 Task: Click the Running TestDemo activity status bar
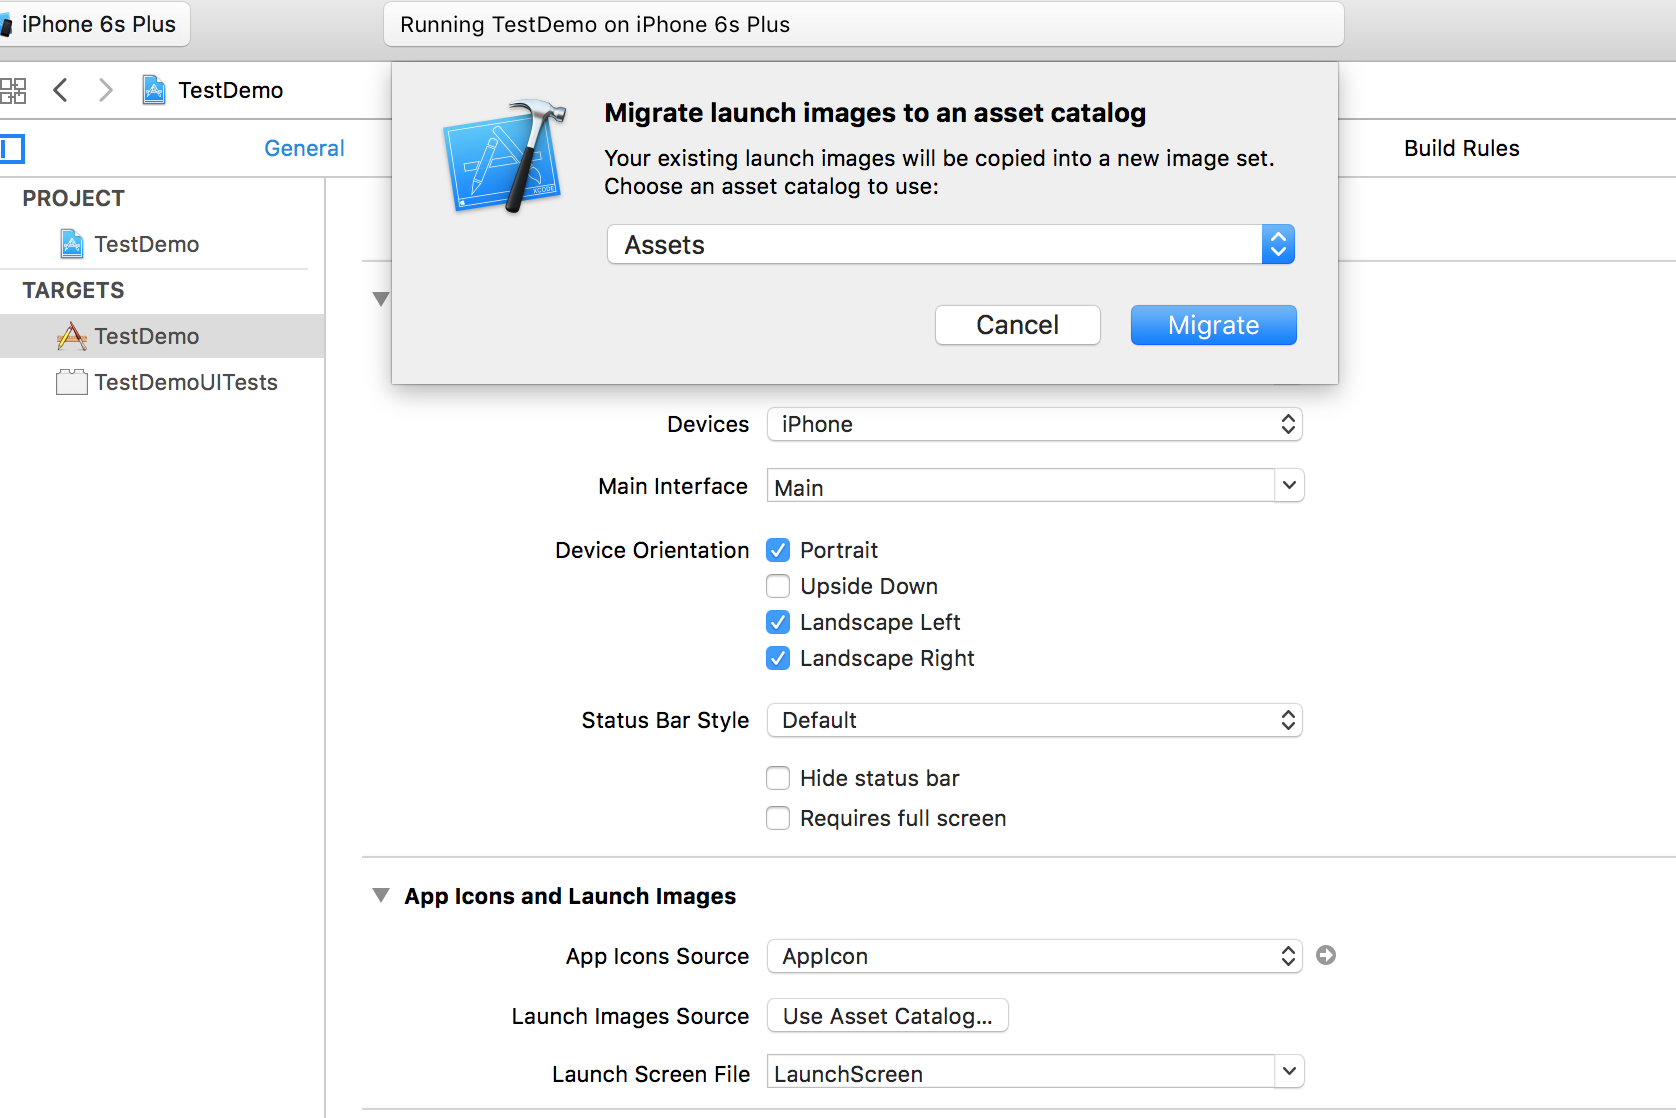[864, 24]
